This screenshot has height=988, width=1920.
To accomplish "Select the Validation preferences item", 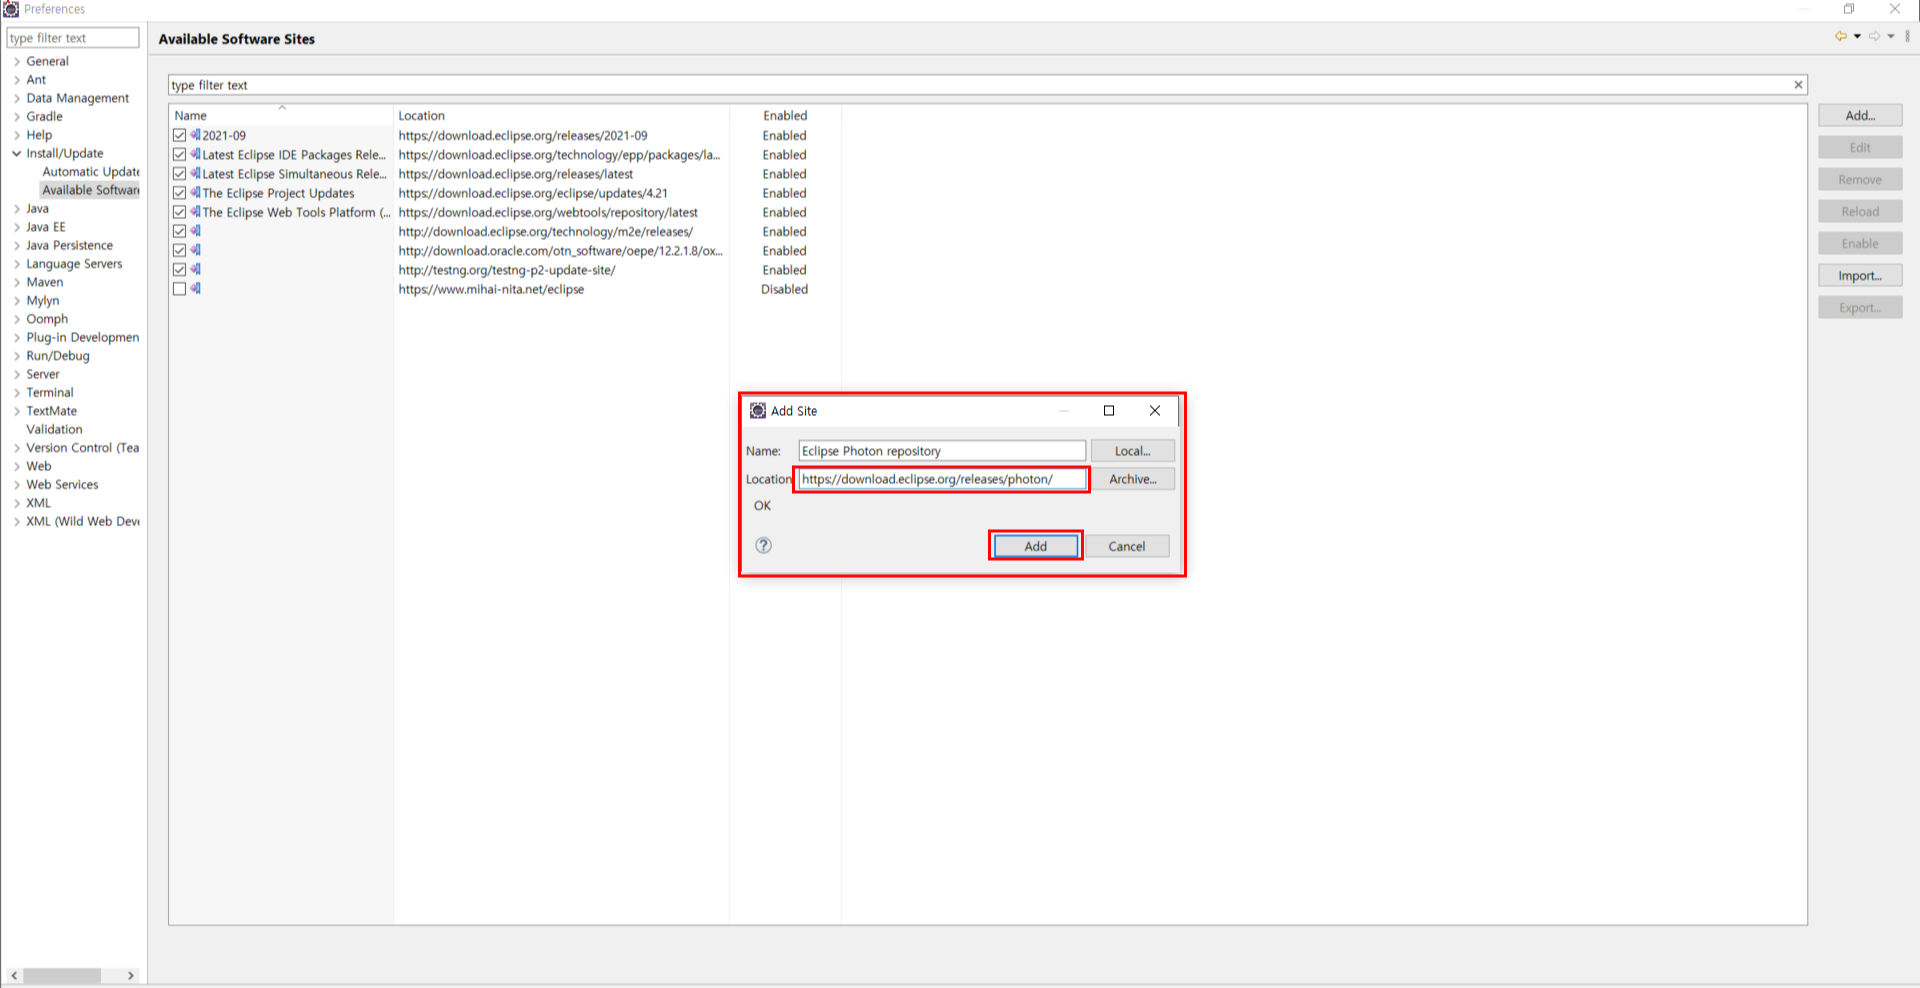I will pos(54,429).
